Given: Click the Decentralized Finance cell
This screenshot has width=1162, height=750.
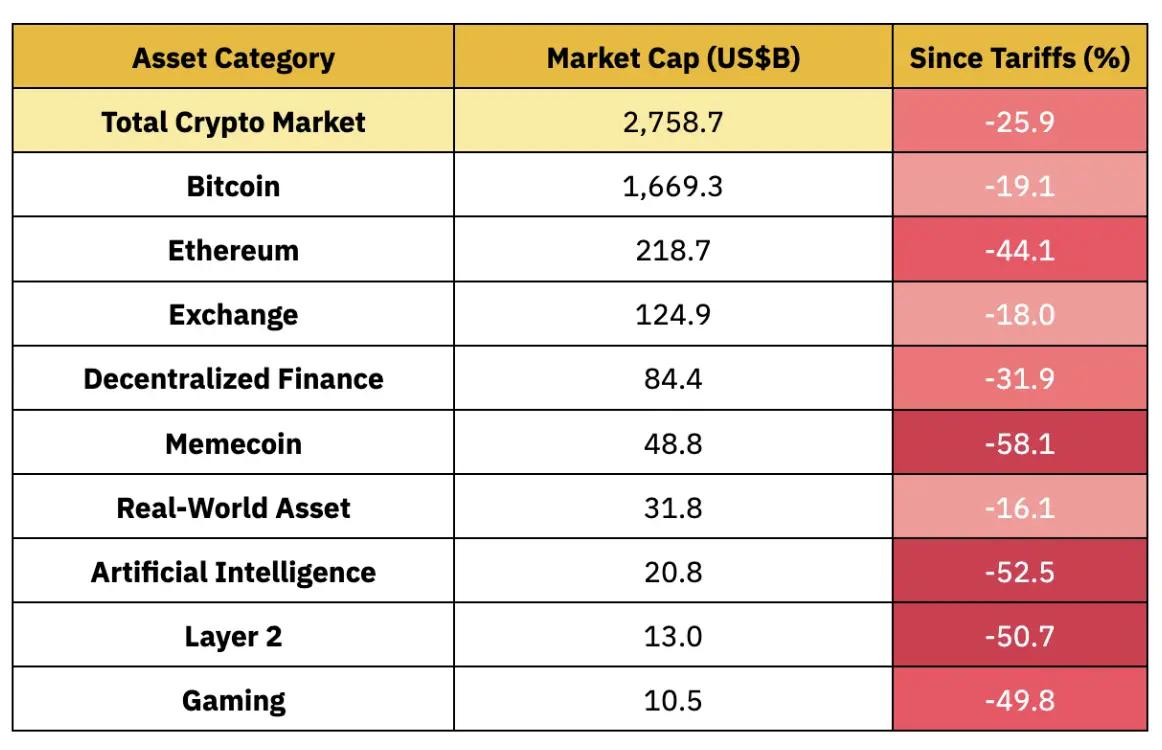Looking at the screenshot, I should coord(233,379).
